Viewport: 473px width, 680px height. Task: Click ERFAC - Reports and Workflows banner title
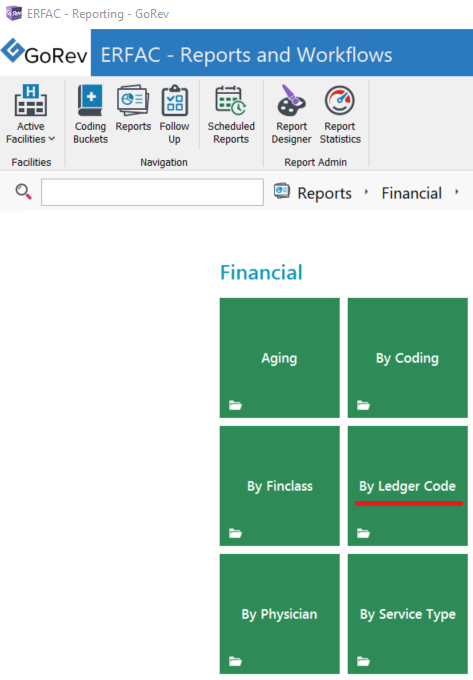click(246, 55)
